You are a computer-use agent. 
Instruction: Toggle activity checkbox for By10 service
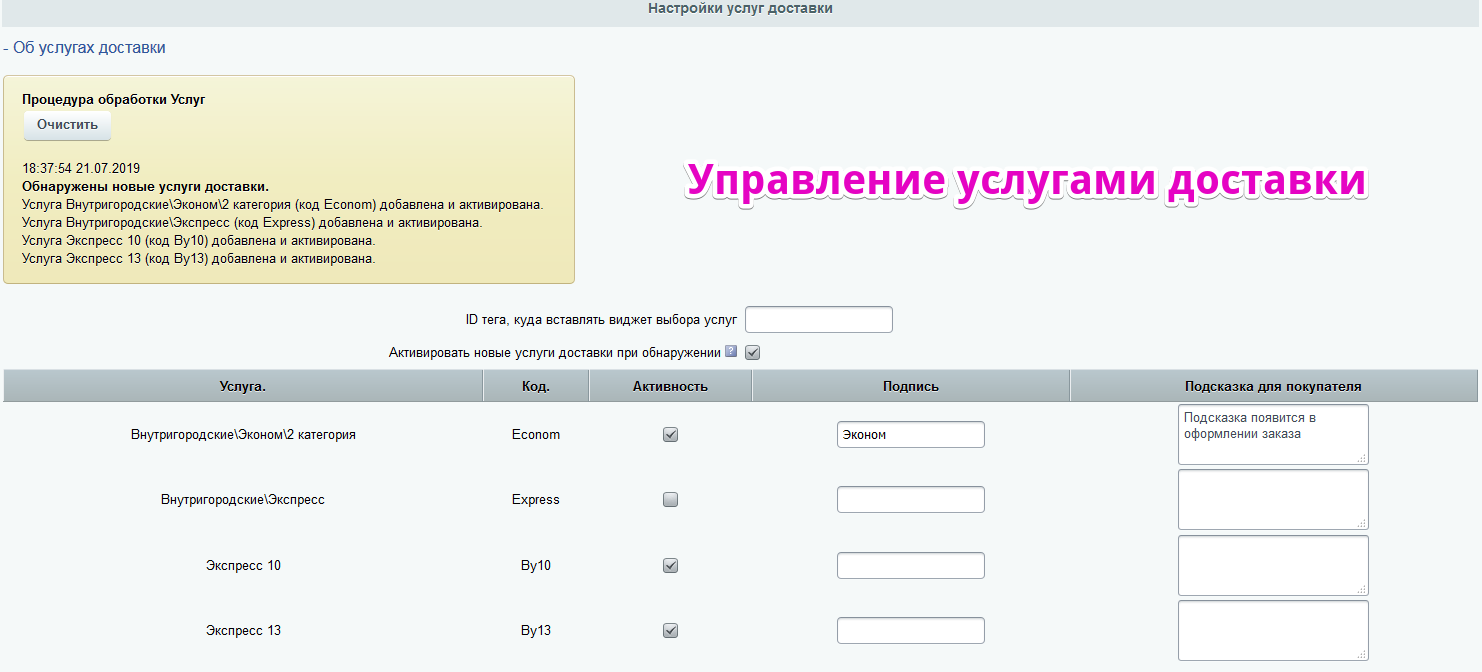click(671, 565)
